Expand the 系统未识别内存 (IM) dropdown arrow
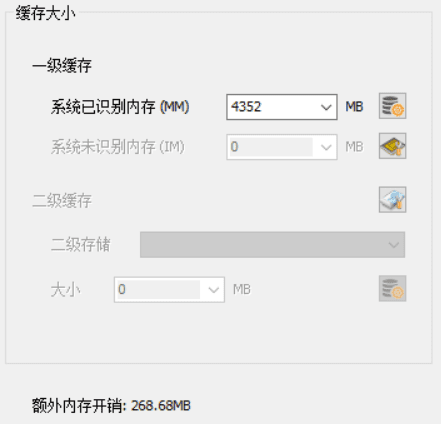This screenshot has height=424, width=441. [326, 147]
